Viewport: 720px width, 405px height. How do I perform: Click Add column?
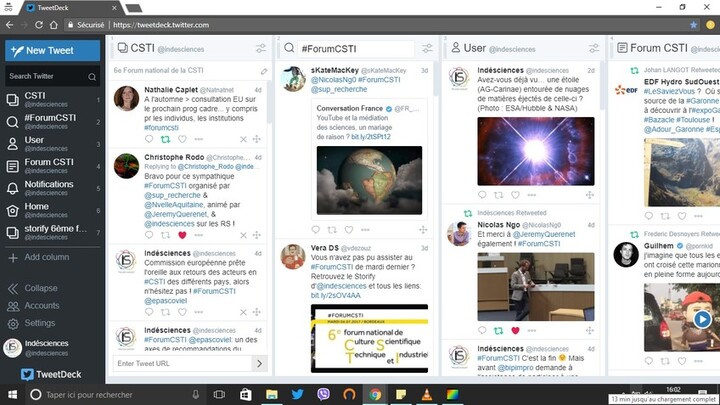(39, 257)
